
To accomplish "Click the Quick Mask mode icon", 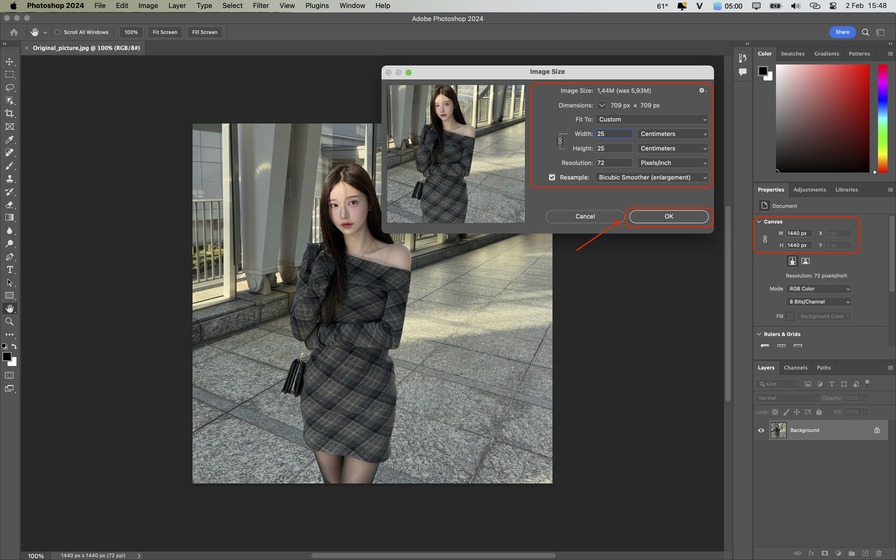I will pyautogui.click(x=10, y=375).
